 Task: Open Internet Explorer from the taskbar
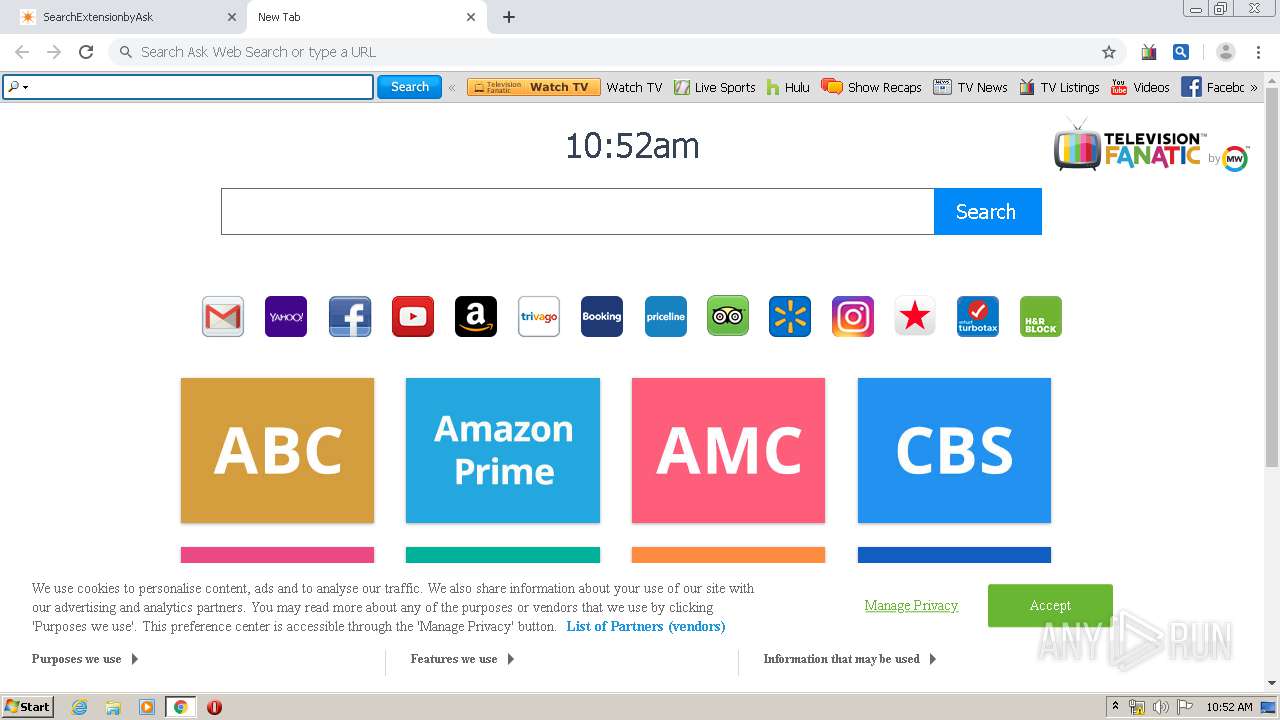click(80, 707)
